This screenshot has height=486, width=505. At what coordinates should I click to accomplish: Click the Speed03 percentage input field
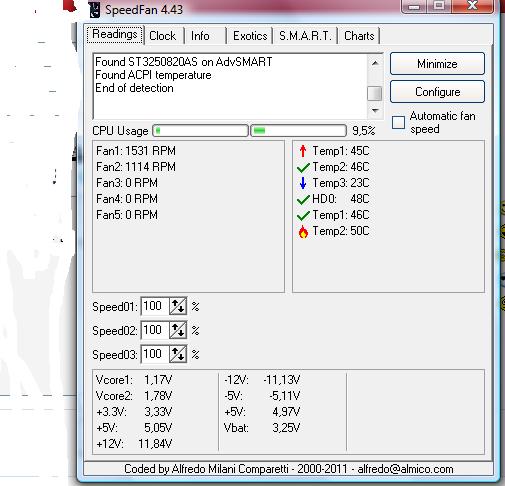click(155, 354)
